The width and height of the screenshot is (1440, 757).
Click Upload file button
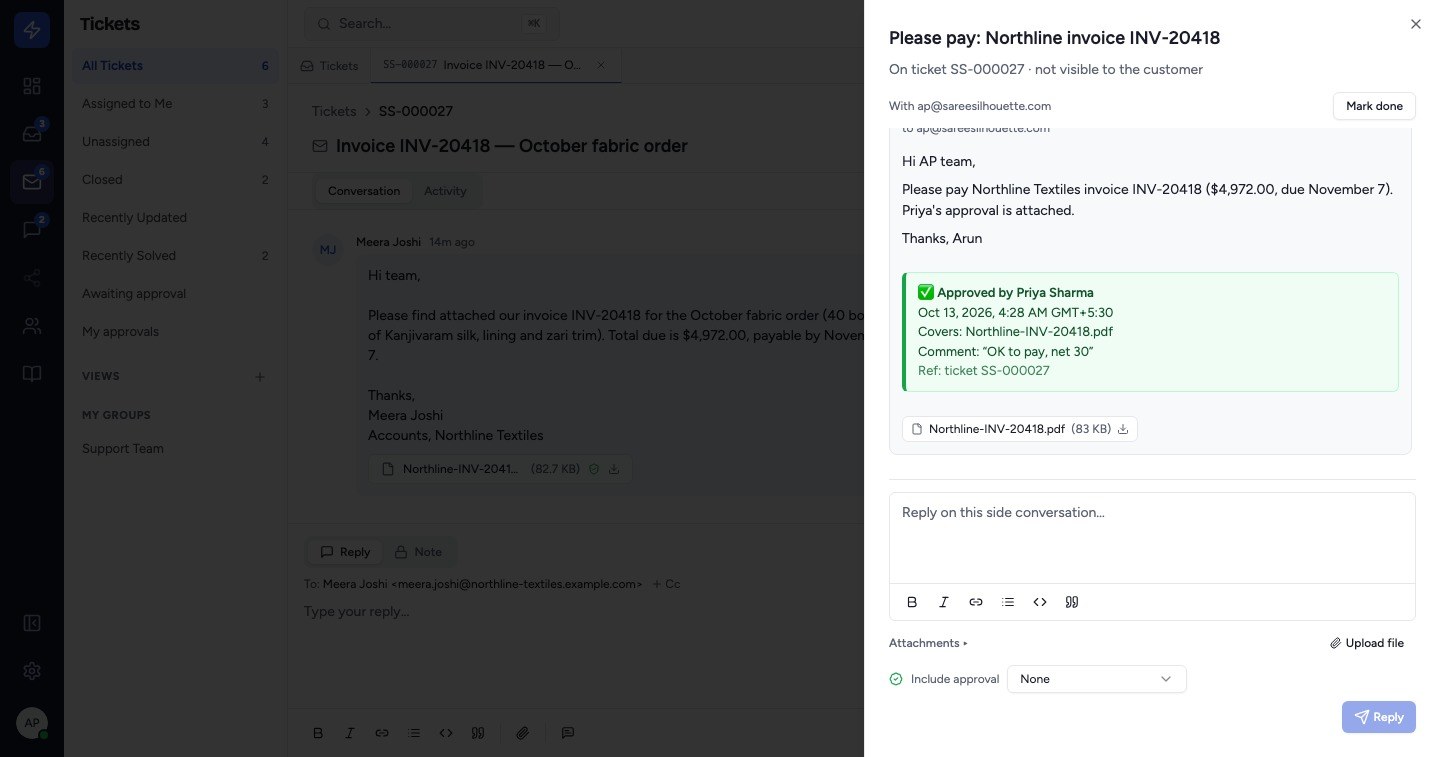pyautogui.click(x=1367, y=643)
